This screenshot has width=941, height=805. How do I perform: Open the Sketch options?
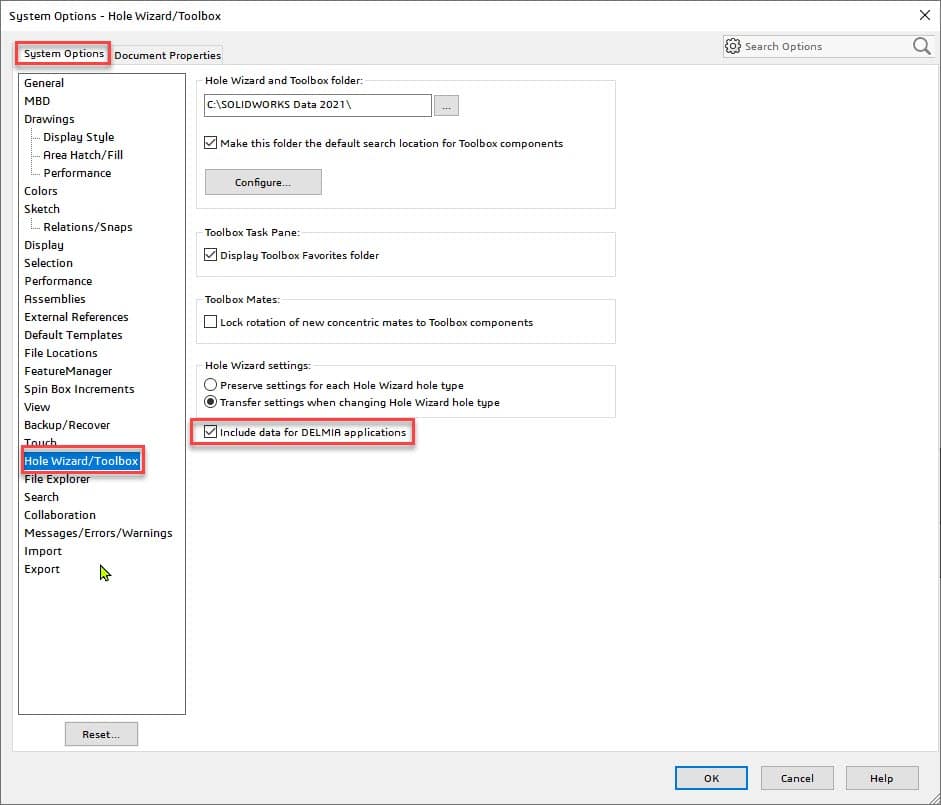tap(42, 209)
